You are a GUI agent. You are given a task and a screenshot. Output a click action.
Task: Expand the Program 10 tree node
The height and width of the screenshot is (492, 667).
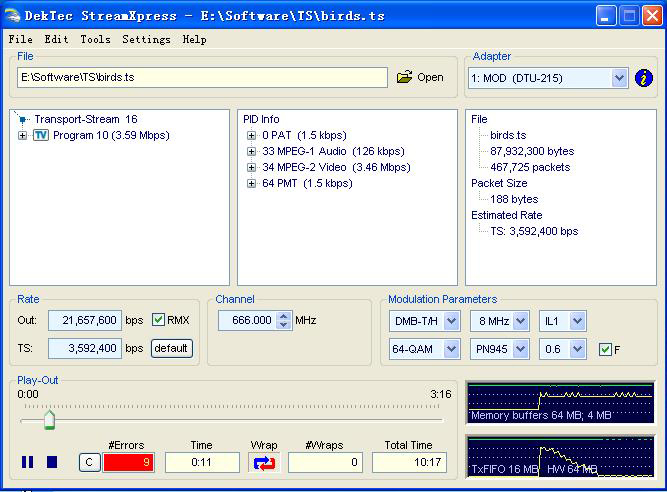tap(22, 135)
